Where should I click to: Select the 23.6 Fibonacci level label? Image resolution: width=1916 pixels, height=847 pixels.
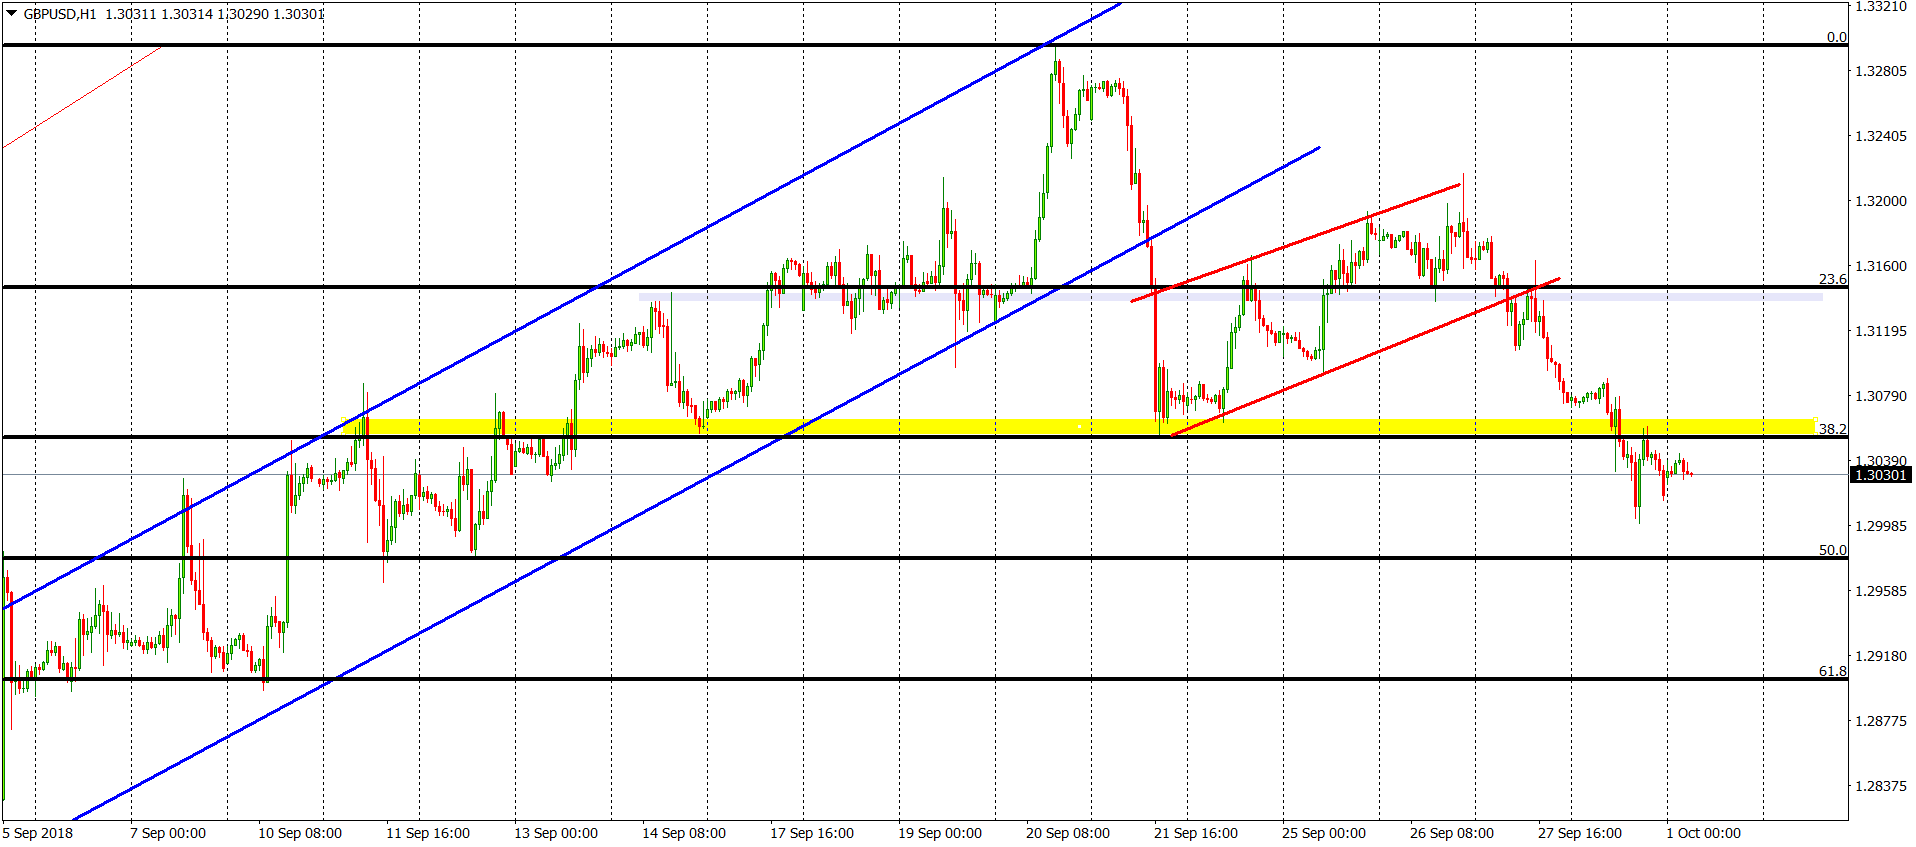[1832, 279]
